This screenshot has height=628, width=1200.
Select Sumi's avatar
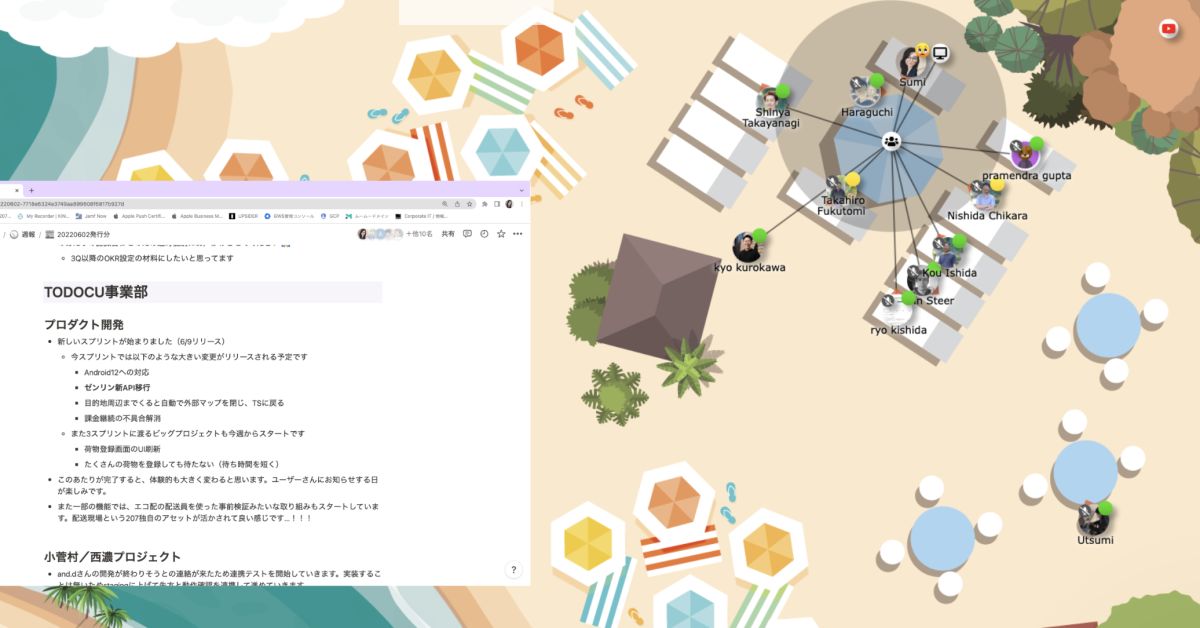[x=910, y=60]
